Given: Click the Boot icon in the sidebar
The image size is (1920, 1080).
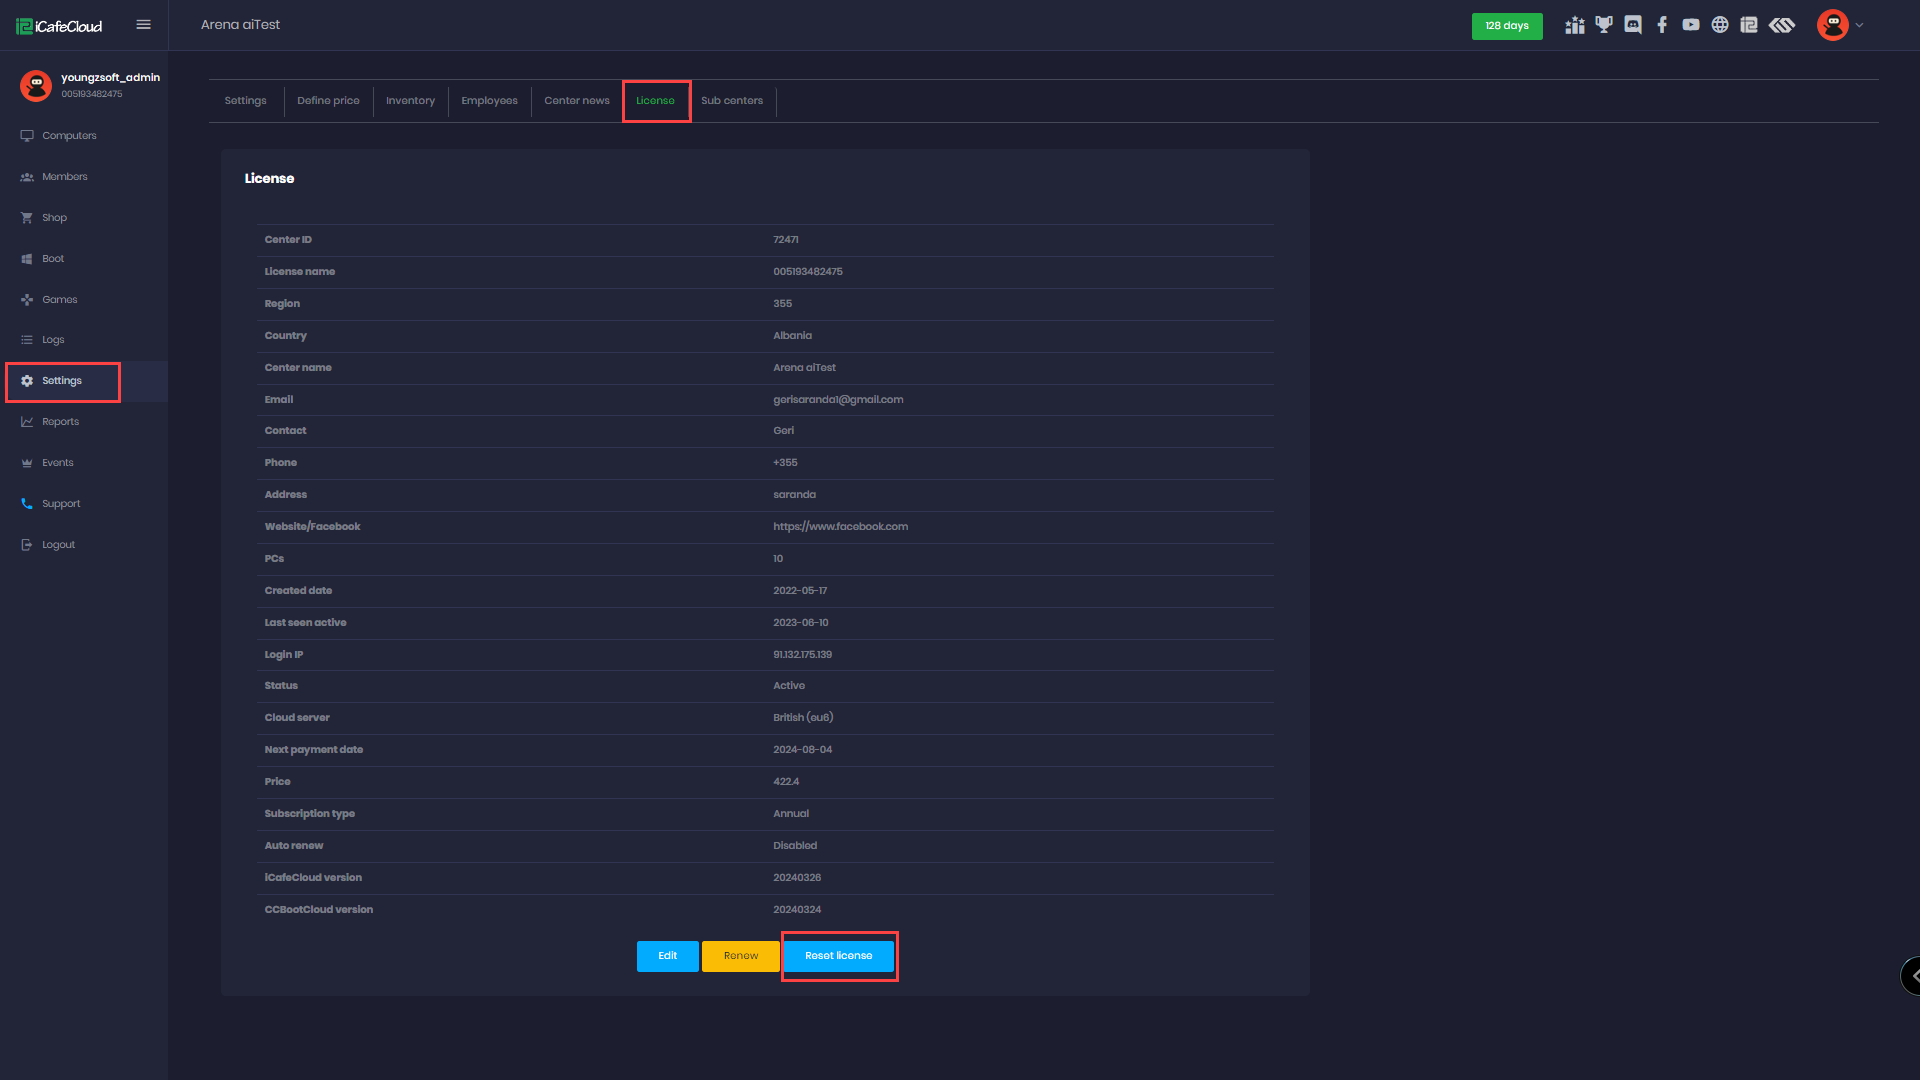Looking at the screenshot, I should 52,258.
